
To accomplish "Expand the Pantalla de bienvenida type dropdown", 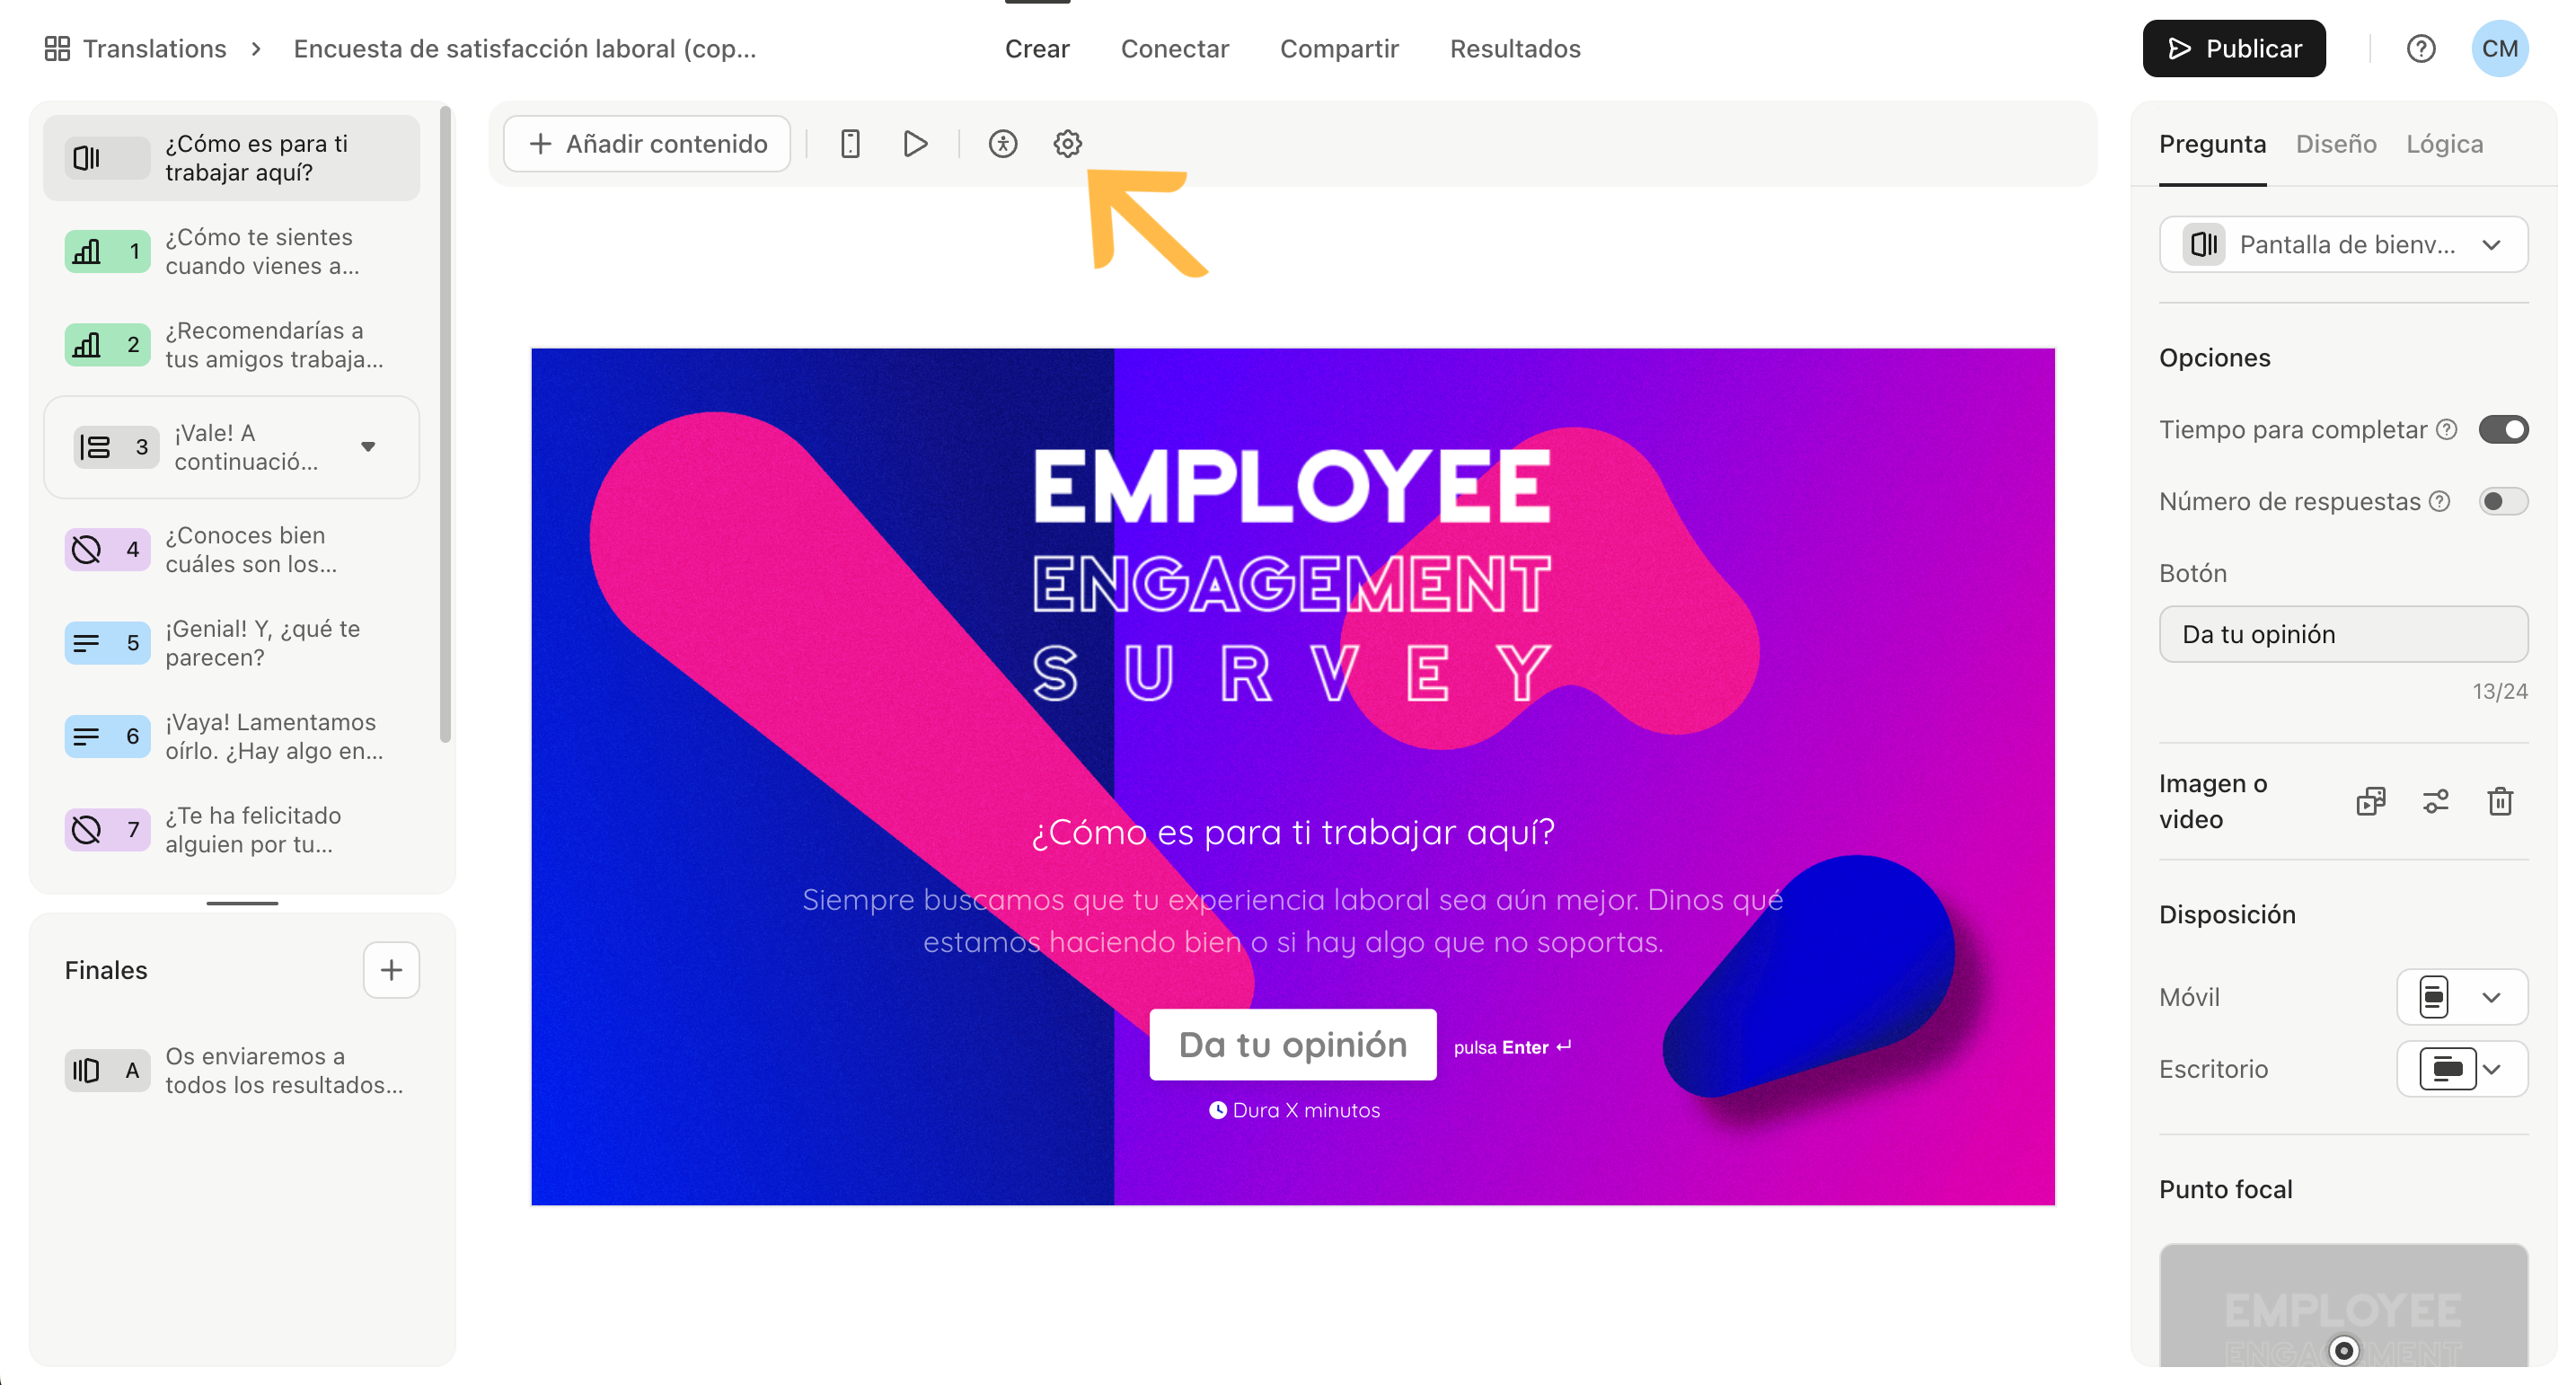I will click(2343, 245).
